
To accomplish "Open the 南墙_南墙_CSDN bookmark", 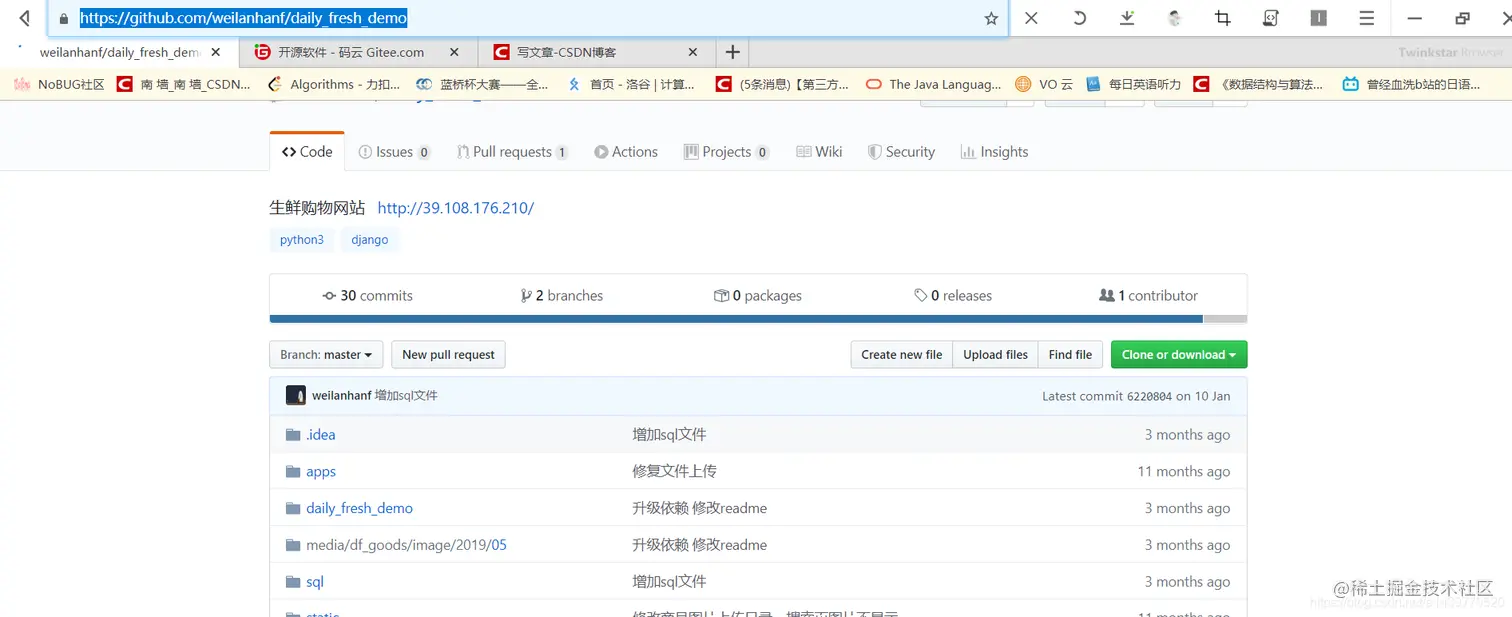I will tap(184, 84).
